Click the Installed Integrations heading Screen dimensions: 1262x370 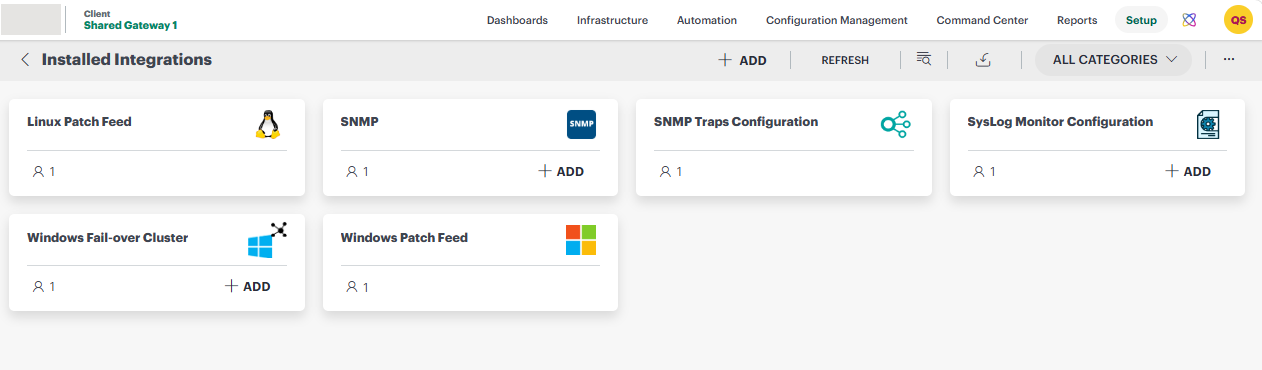127,60
